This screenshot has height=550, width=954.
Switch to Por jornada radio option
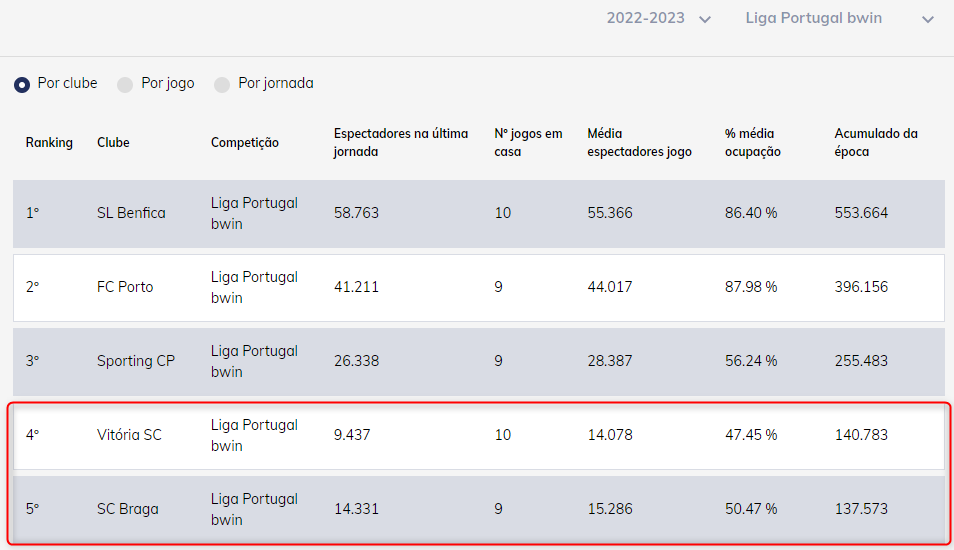coord(222,85)
